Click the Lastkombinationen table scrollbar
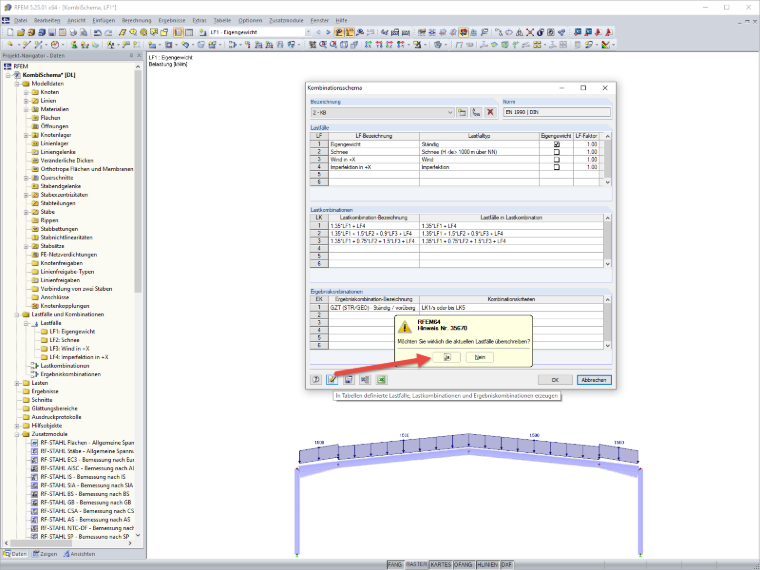Screen dimensions: 760x570 [x=608, y=241]
